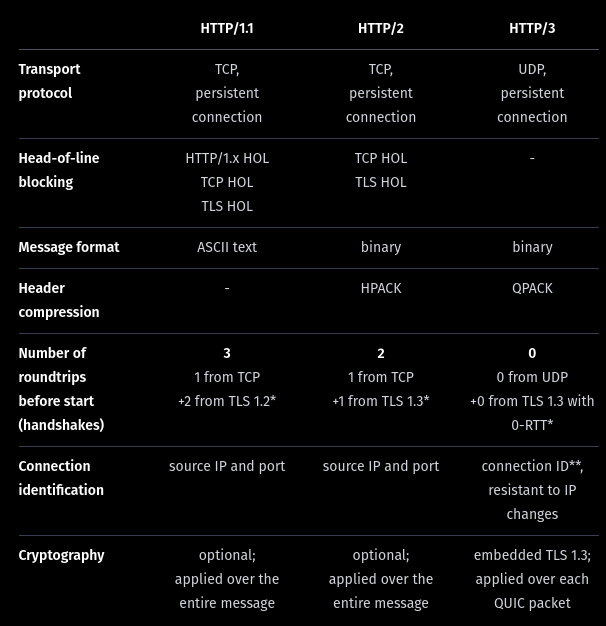
Task: Click the HTTP/2 column header
Action: pyautogui.click(x=381, y=28)
